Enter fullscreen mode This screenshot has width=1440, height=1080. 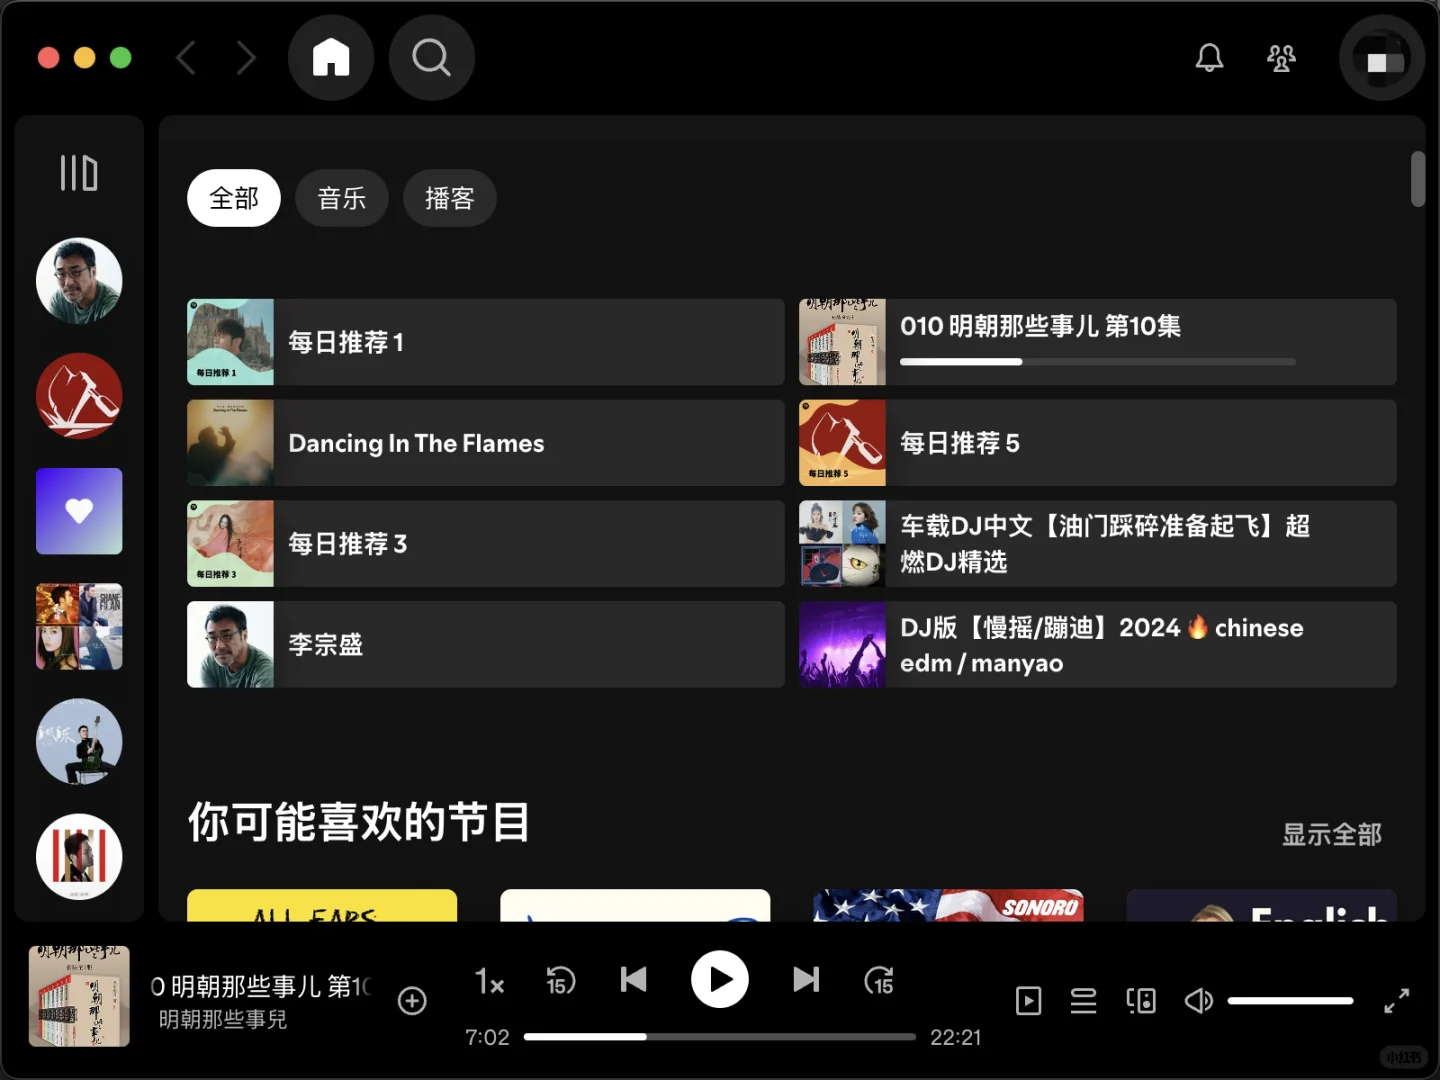point(1397,1000)
